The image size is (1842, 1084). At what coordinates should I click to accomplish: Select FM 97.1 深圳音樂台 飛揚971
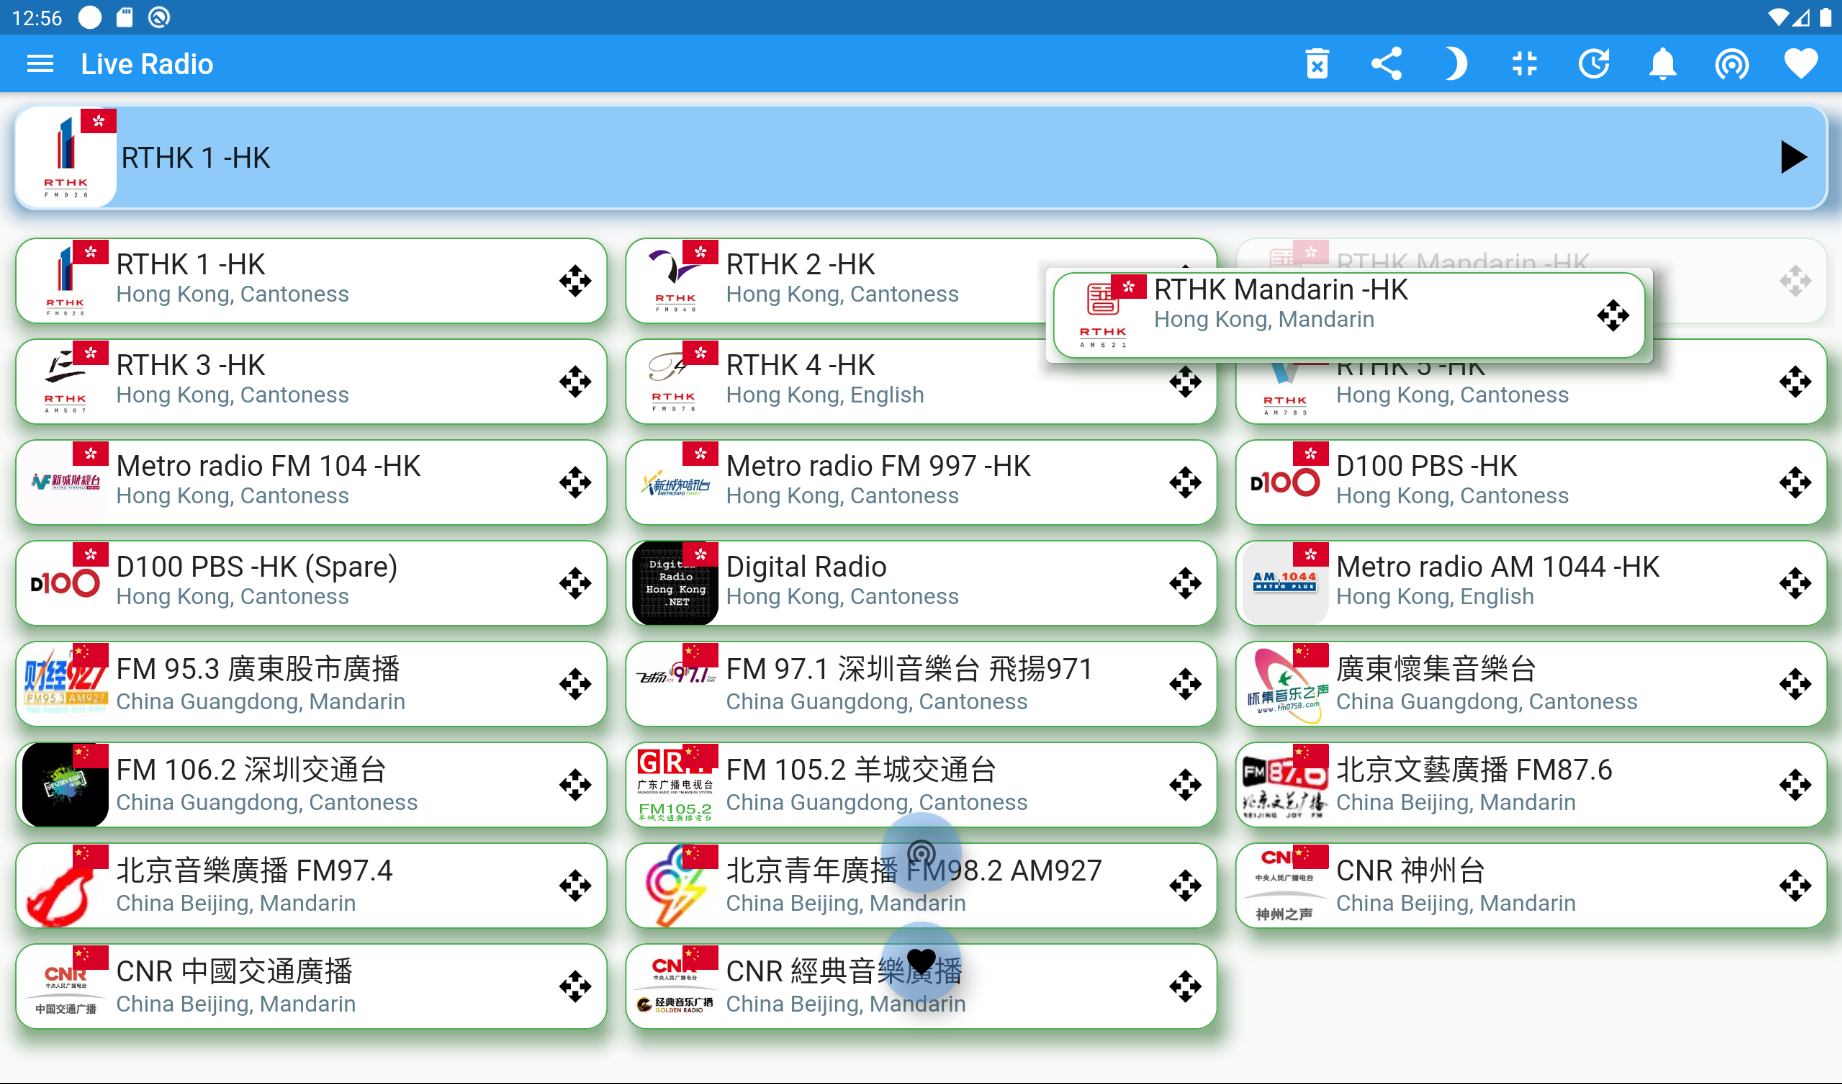pyautogui.click(x=921, y=685)
